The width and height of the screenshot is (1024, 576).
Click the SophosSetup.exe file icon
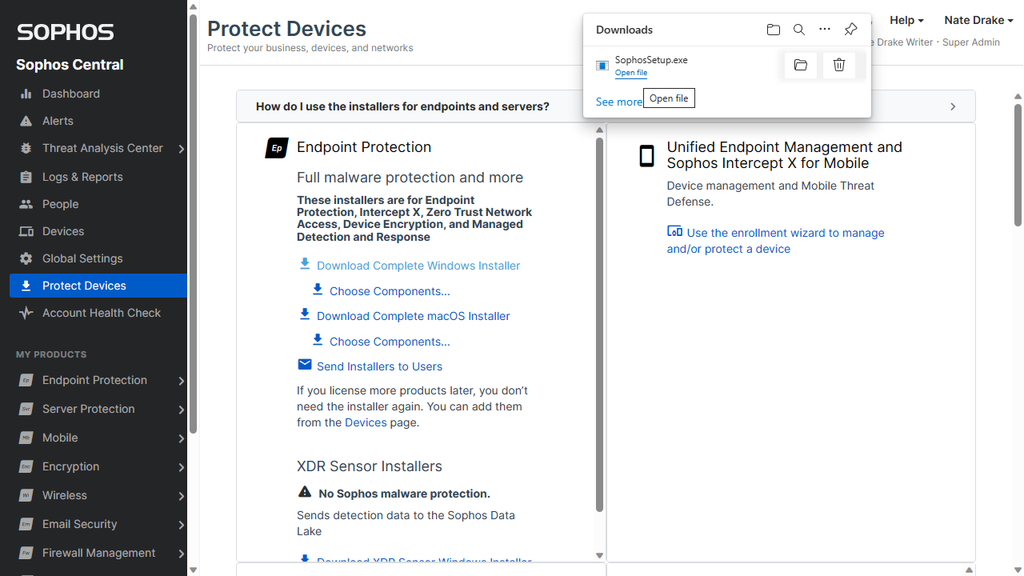(x=602, y=65)
